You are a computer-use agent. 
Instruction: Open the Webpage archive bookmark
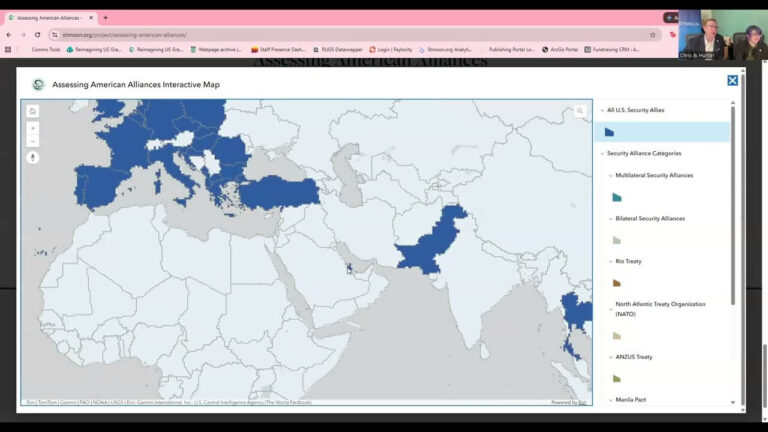pyautogui.click(x=216, y=49)
